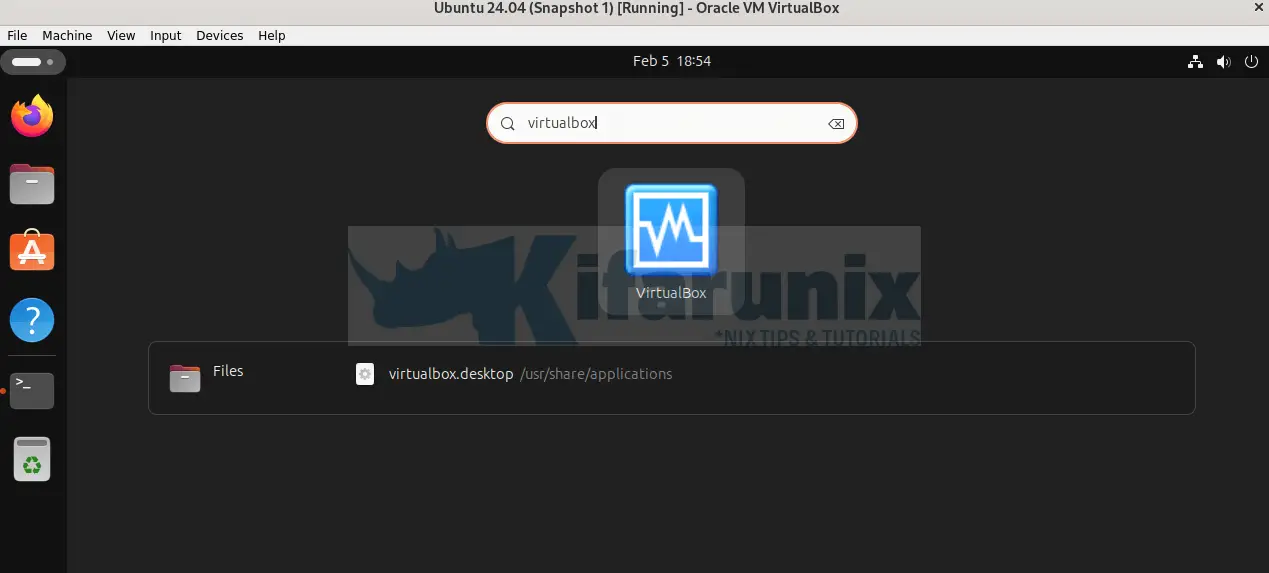Viewport: 1269px width, 573px height.
Task: Open the clock showing Feb 5 18:54
Action: click(671, 61)
